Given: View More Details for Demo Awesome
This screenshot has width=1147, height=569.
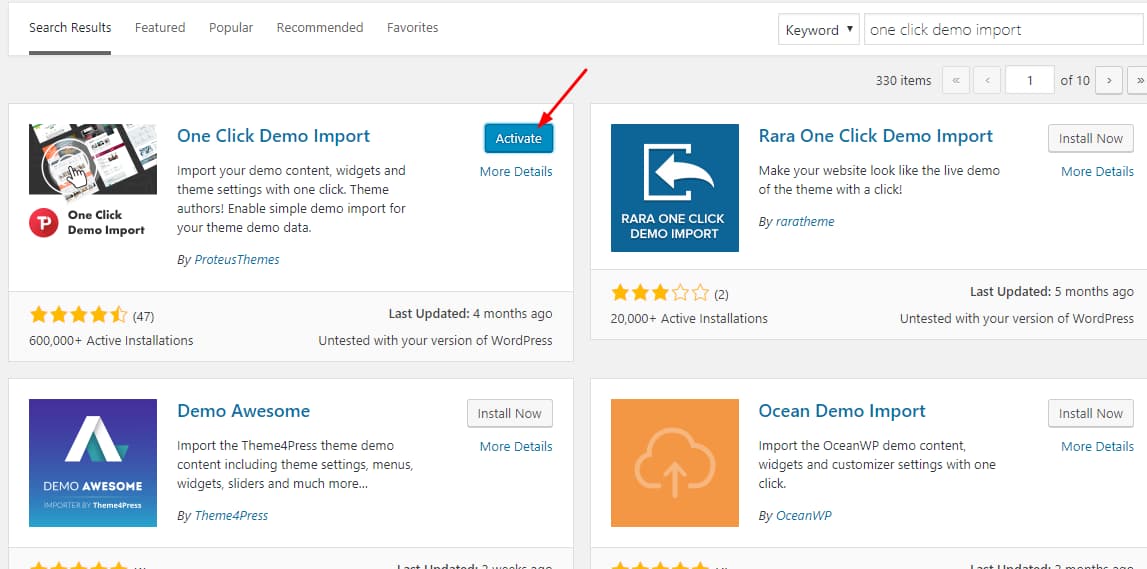Looking at the screenshot, I should 516,446.
